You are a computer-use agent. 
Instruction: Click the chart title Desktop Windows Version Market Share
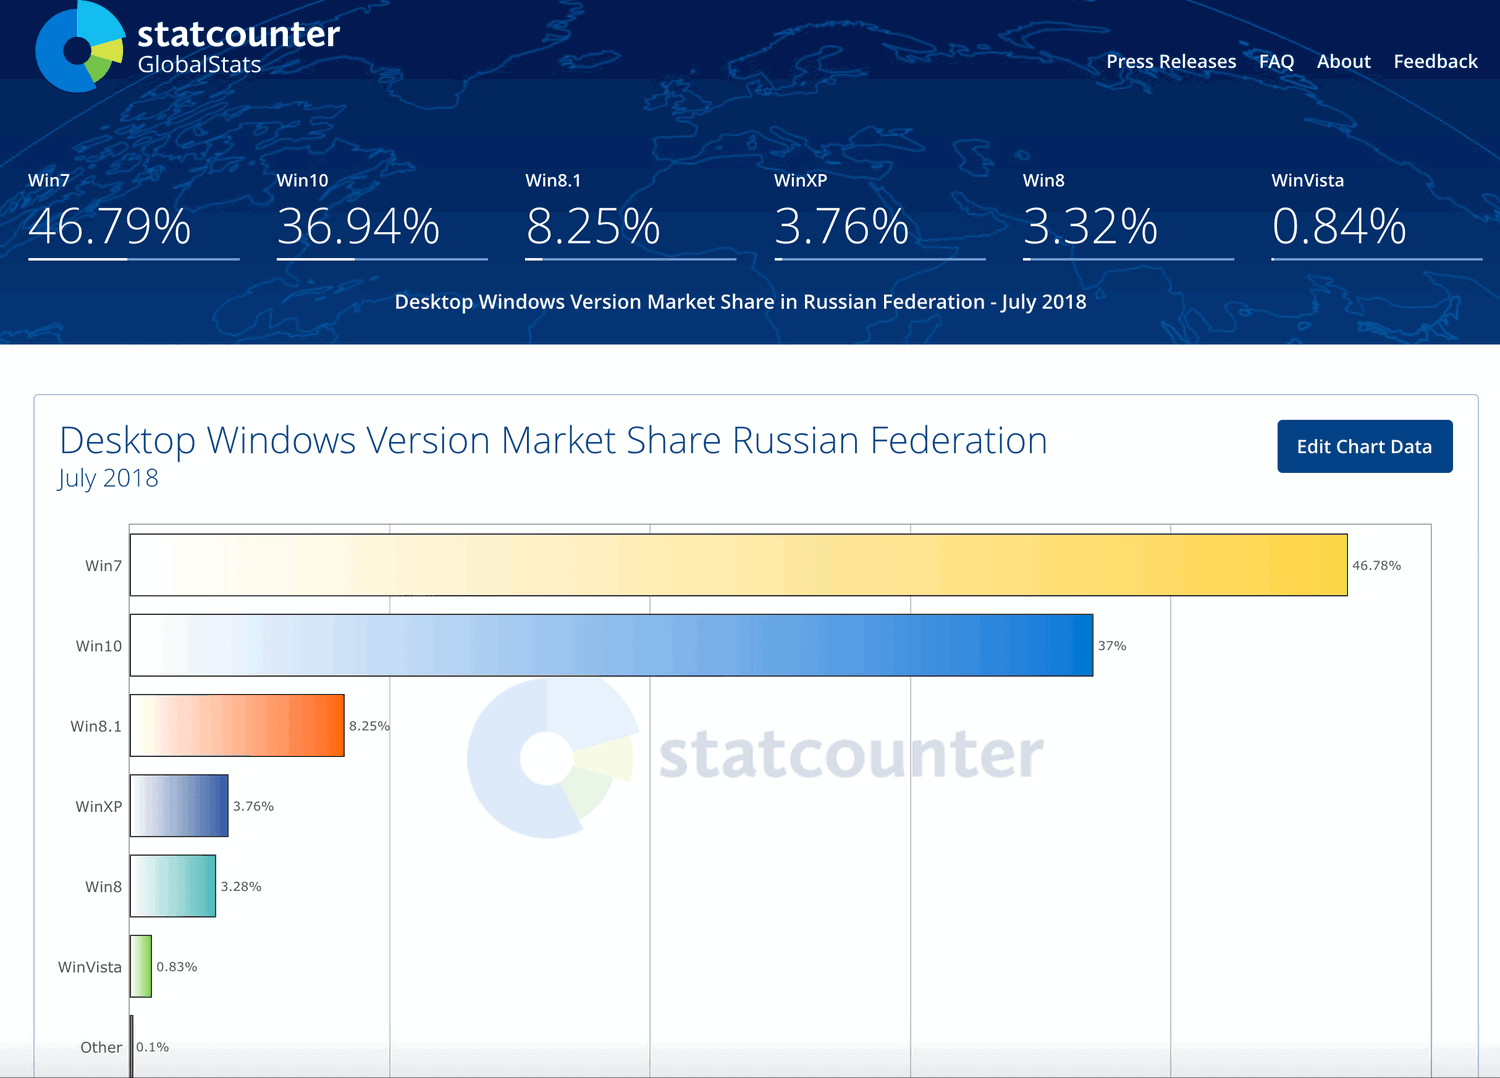tap(553, 440)
